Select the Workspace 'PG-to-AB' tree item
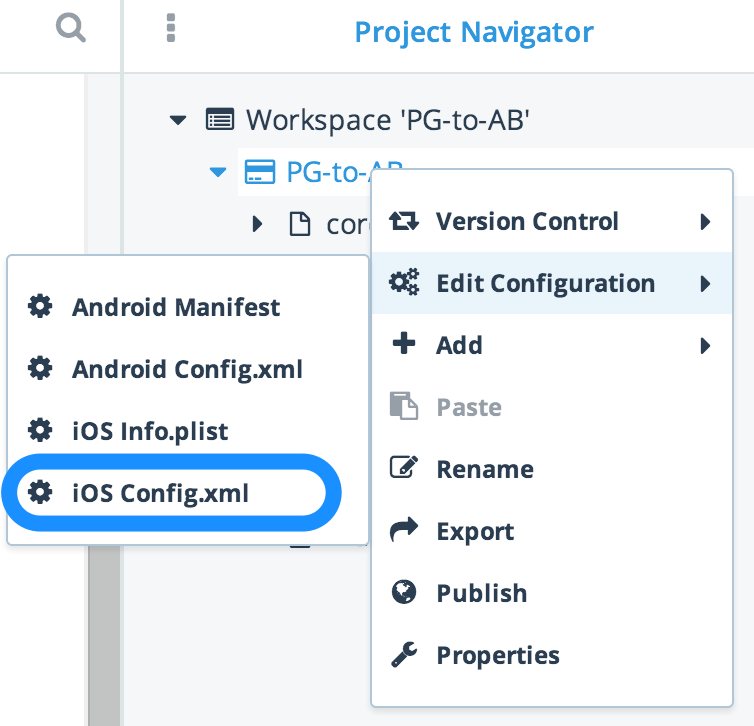The width and height of the screenshot is (754, 726). tap(387, 120)
